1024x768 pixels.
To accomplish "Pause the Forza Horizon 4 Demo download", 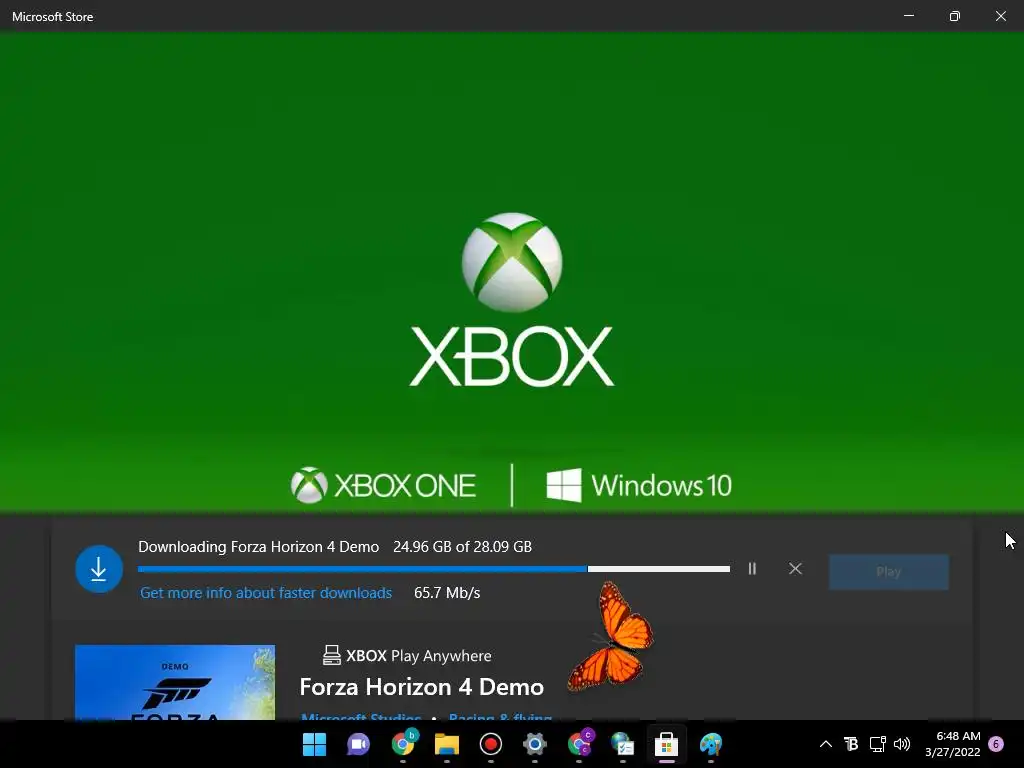I will coord(752,569).
